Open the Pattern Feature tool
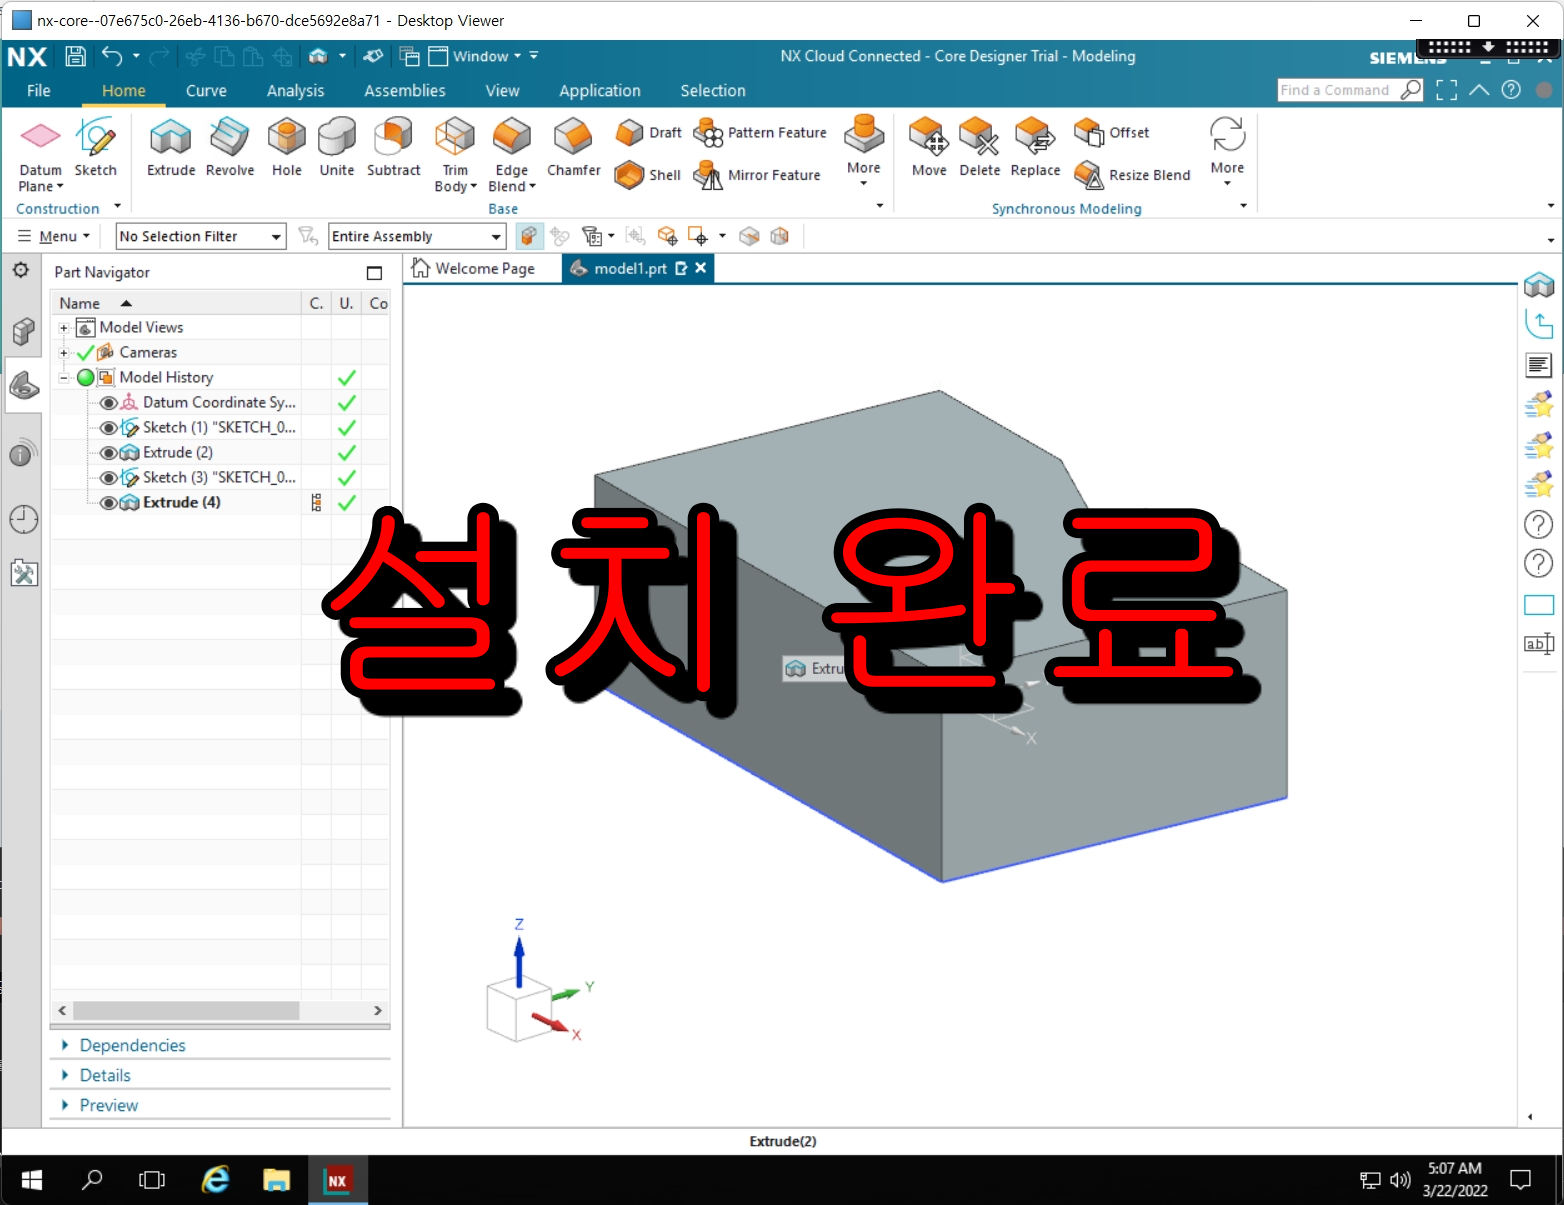This screenshot has width=1564, height=1205. [760, 132]
